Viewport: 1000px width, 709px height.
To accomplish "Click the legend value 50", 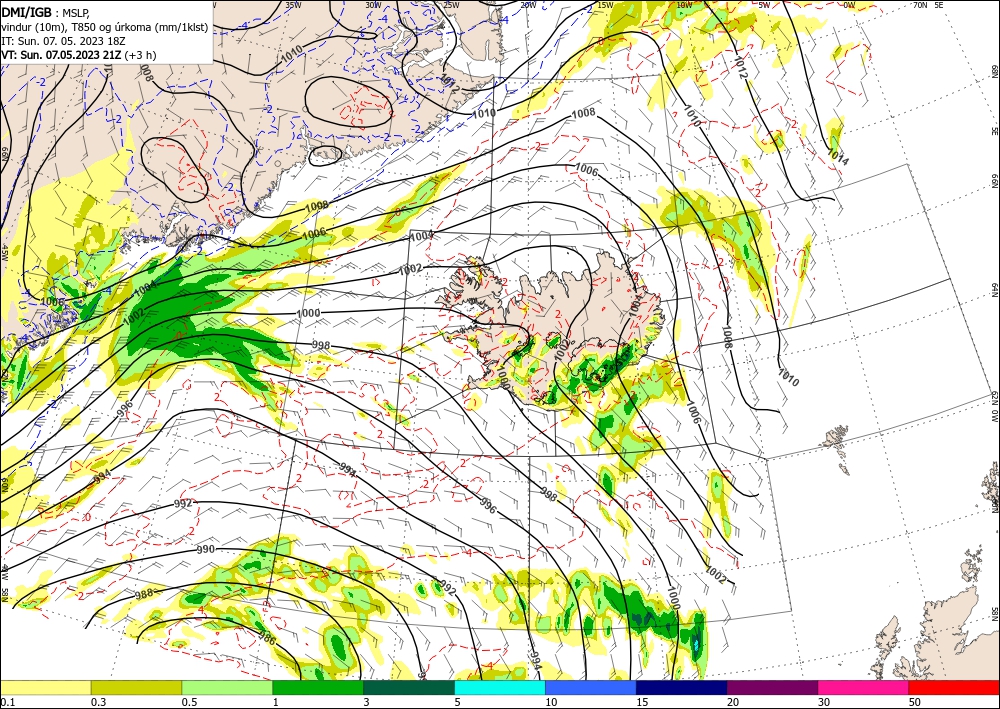I will 915,702.
